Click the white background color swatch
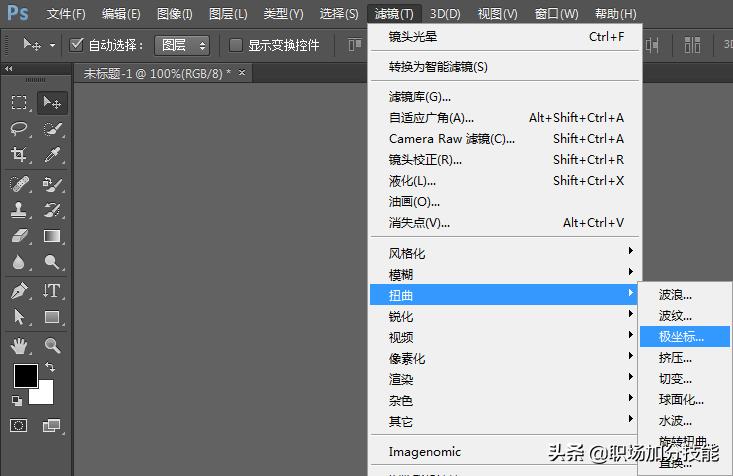733x476 pixels. tap(46, 396)
